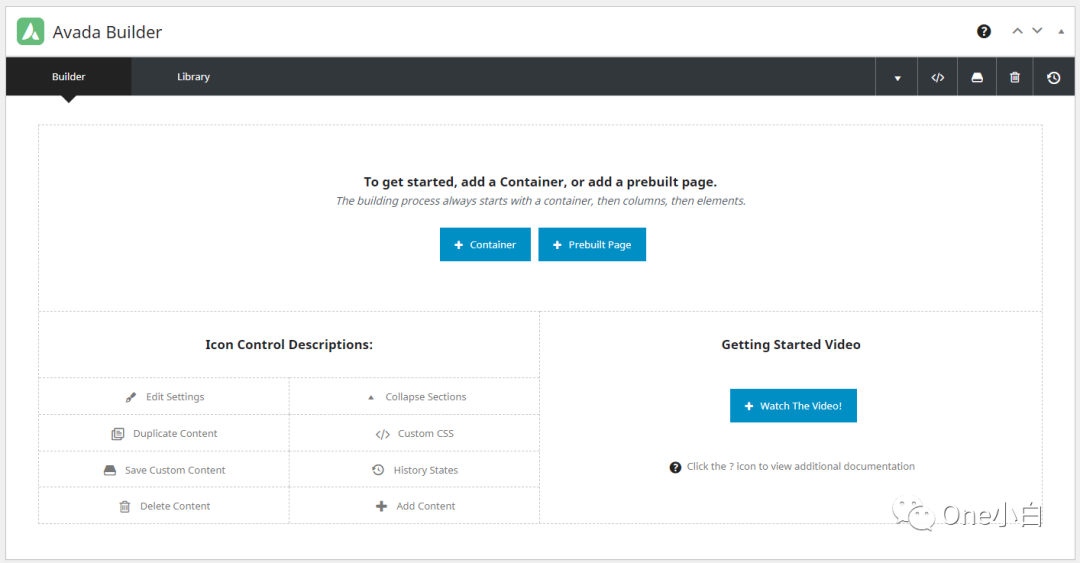The width and height of the screenshot is (1080, 563).
Task: Click the save custom content toolbar icon
Action: point(977,77)
